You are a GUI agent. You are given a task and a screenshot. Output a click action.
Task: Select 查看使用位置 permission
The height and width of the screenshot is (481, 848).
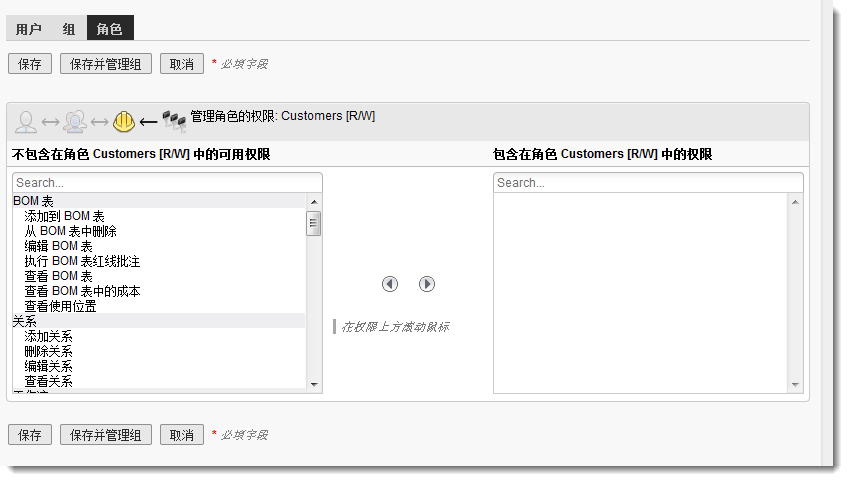click(x=60, y=306)
